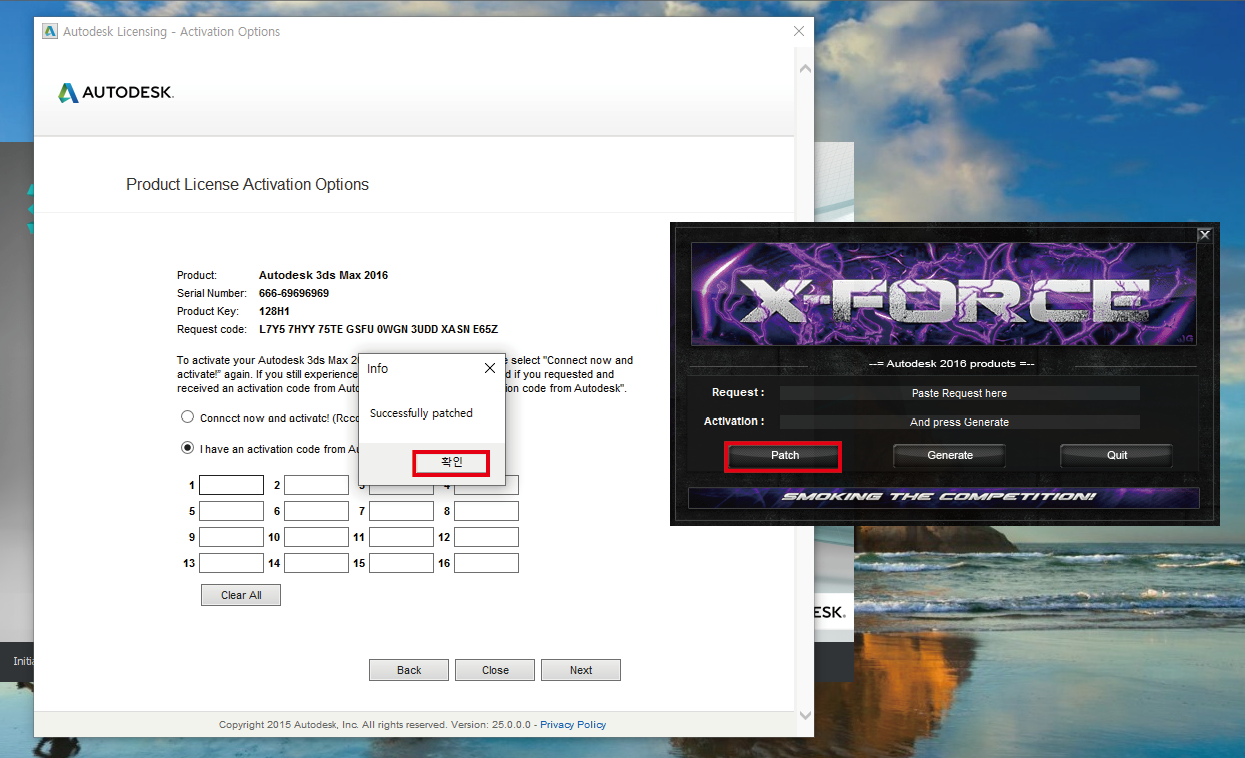Click the Quit button in X-Force

[1117, 456]
